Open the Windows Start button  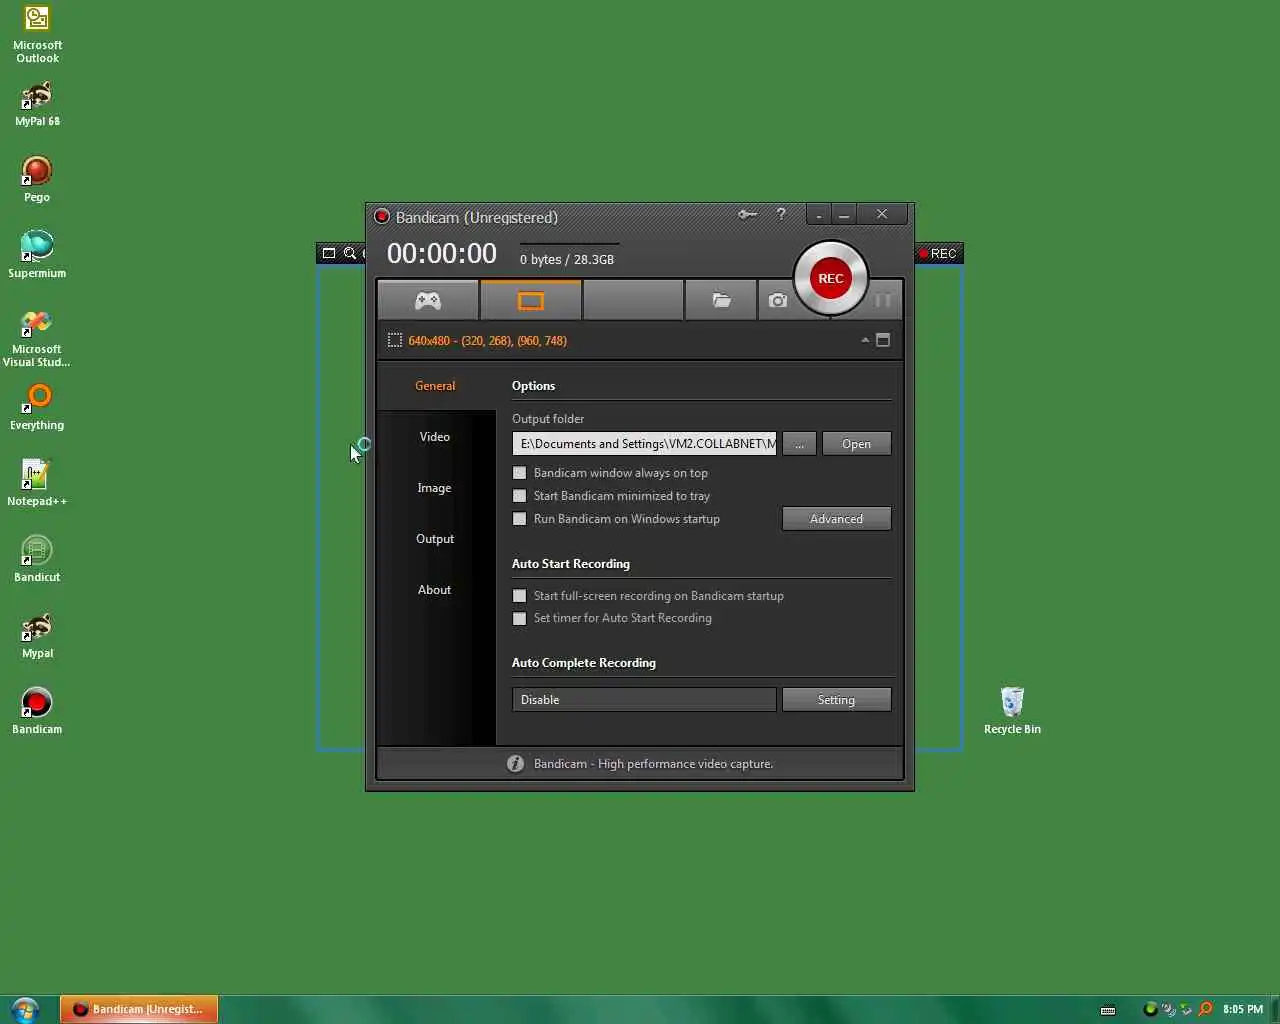coord(24,1009)
